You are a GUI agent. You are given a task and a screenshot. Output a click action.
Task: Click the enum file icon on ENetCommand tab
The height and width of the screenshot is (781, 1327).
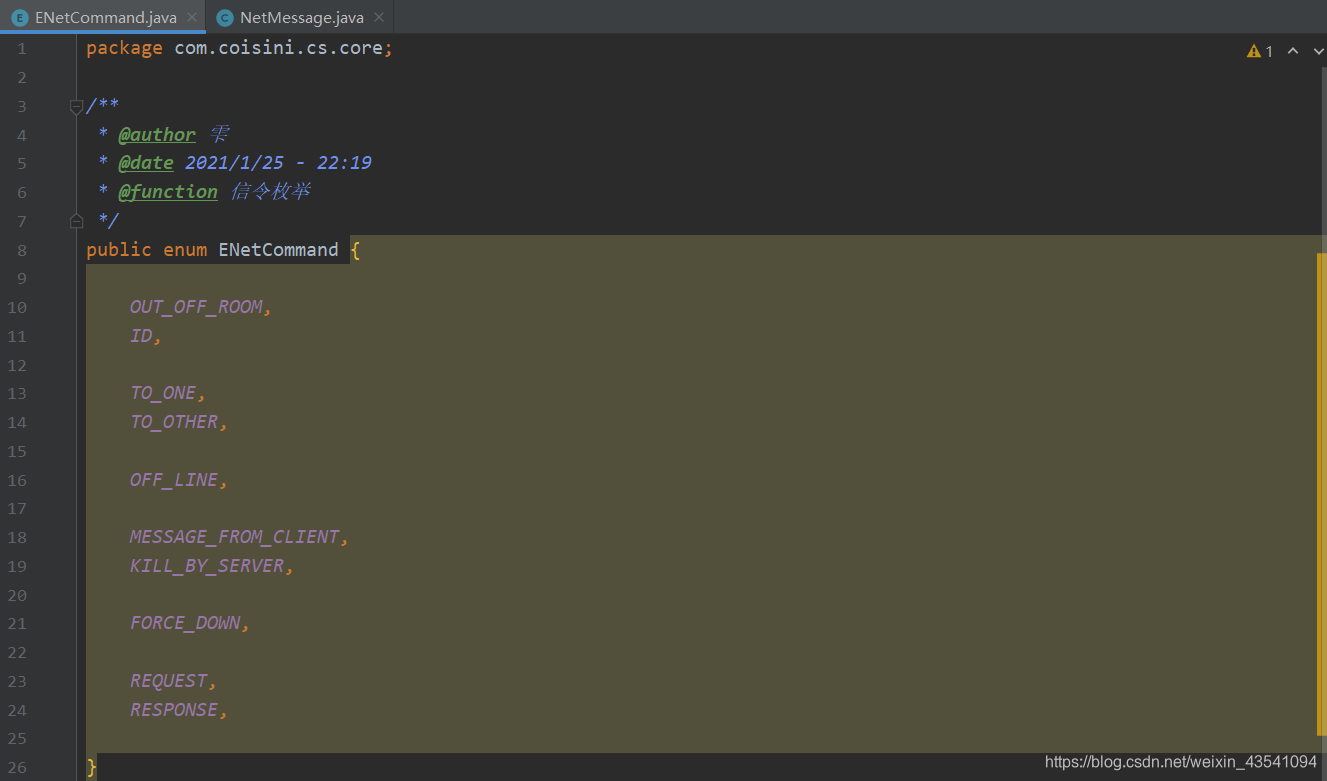pyautogui.click(x=19, y=17)
